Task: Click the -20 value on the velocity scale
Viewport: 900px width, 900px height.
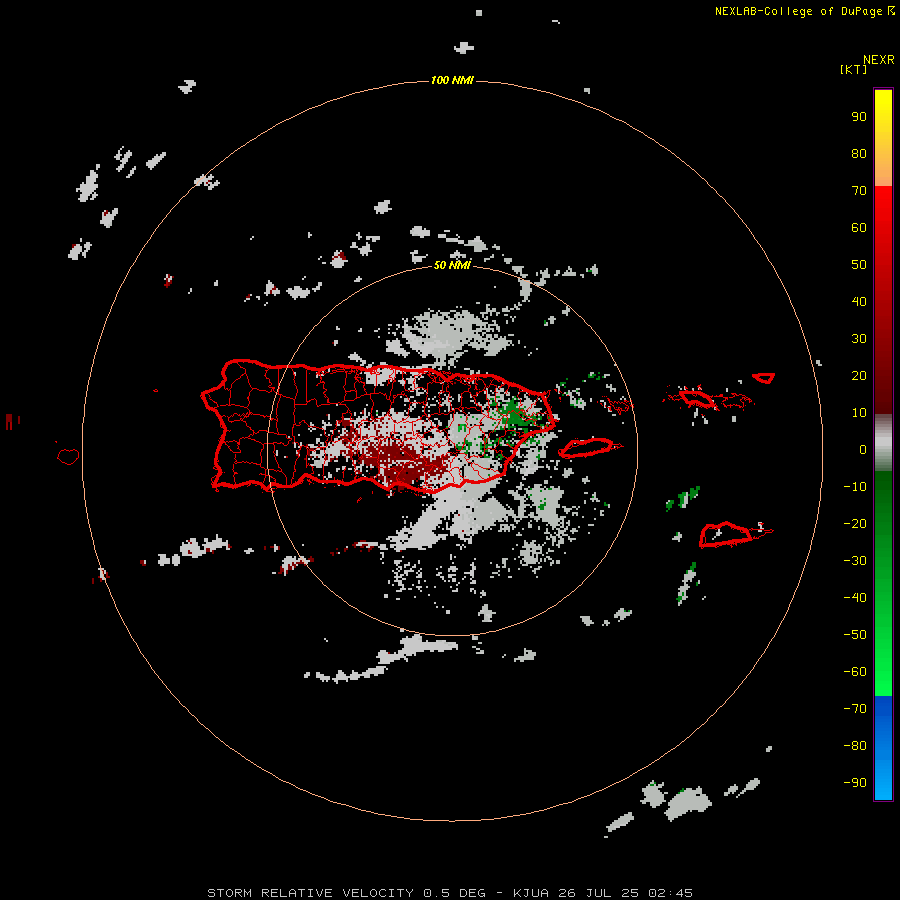Action: pos(855,523)
